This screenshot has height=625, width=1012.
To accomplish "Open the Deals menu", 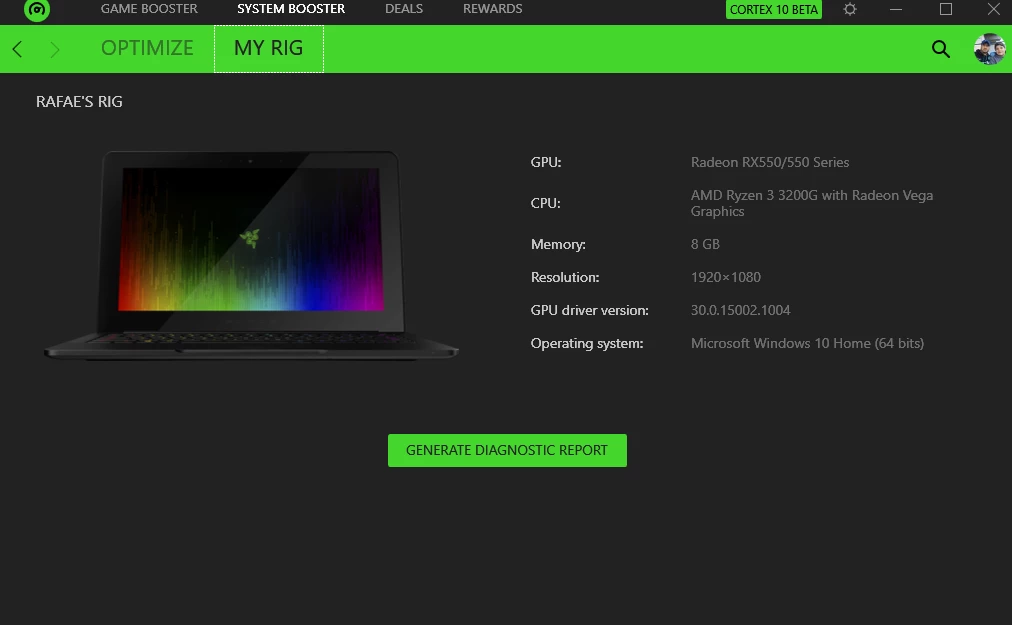I will [404, 9].
